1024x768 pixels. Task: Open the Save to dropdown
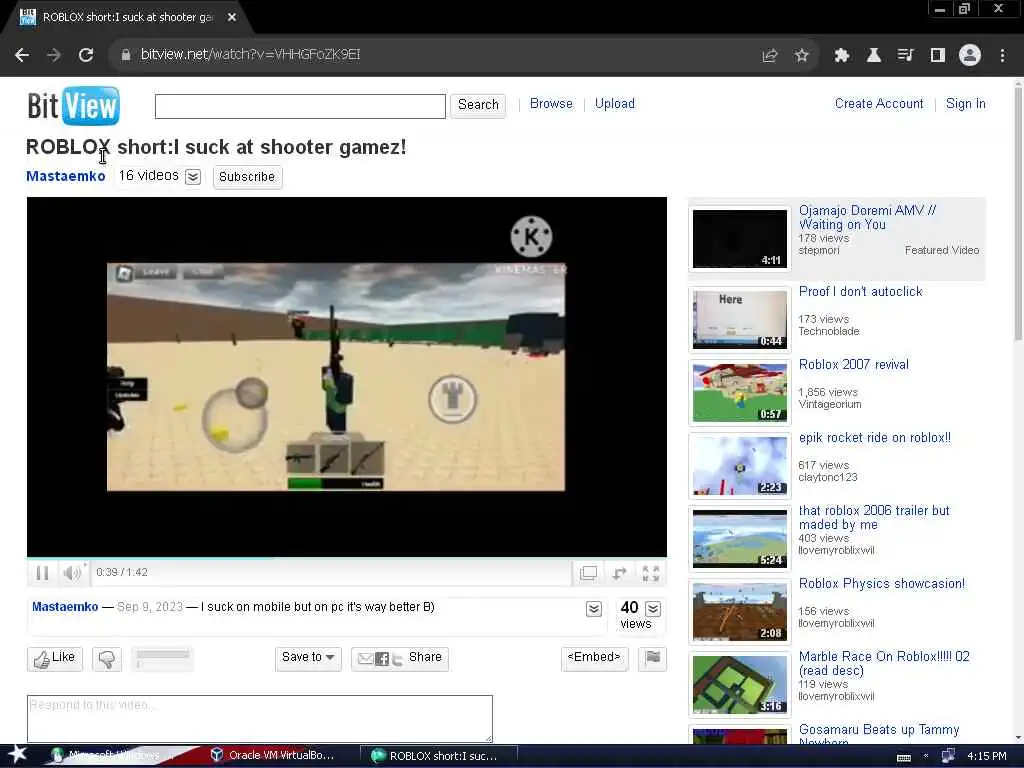pos(308,658)
